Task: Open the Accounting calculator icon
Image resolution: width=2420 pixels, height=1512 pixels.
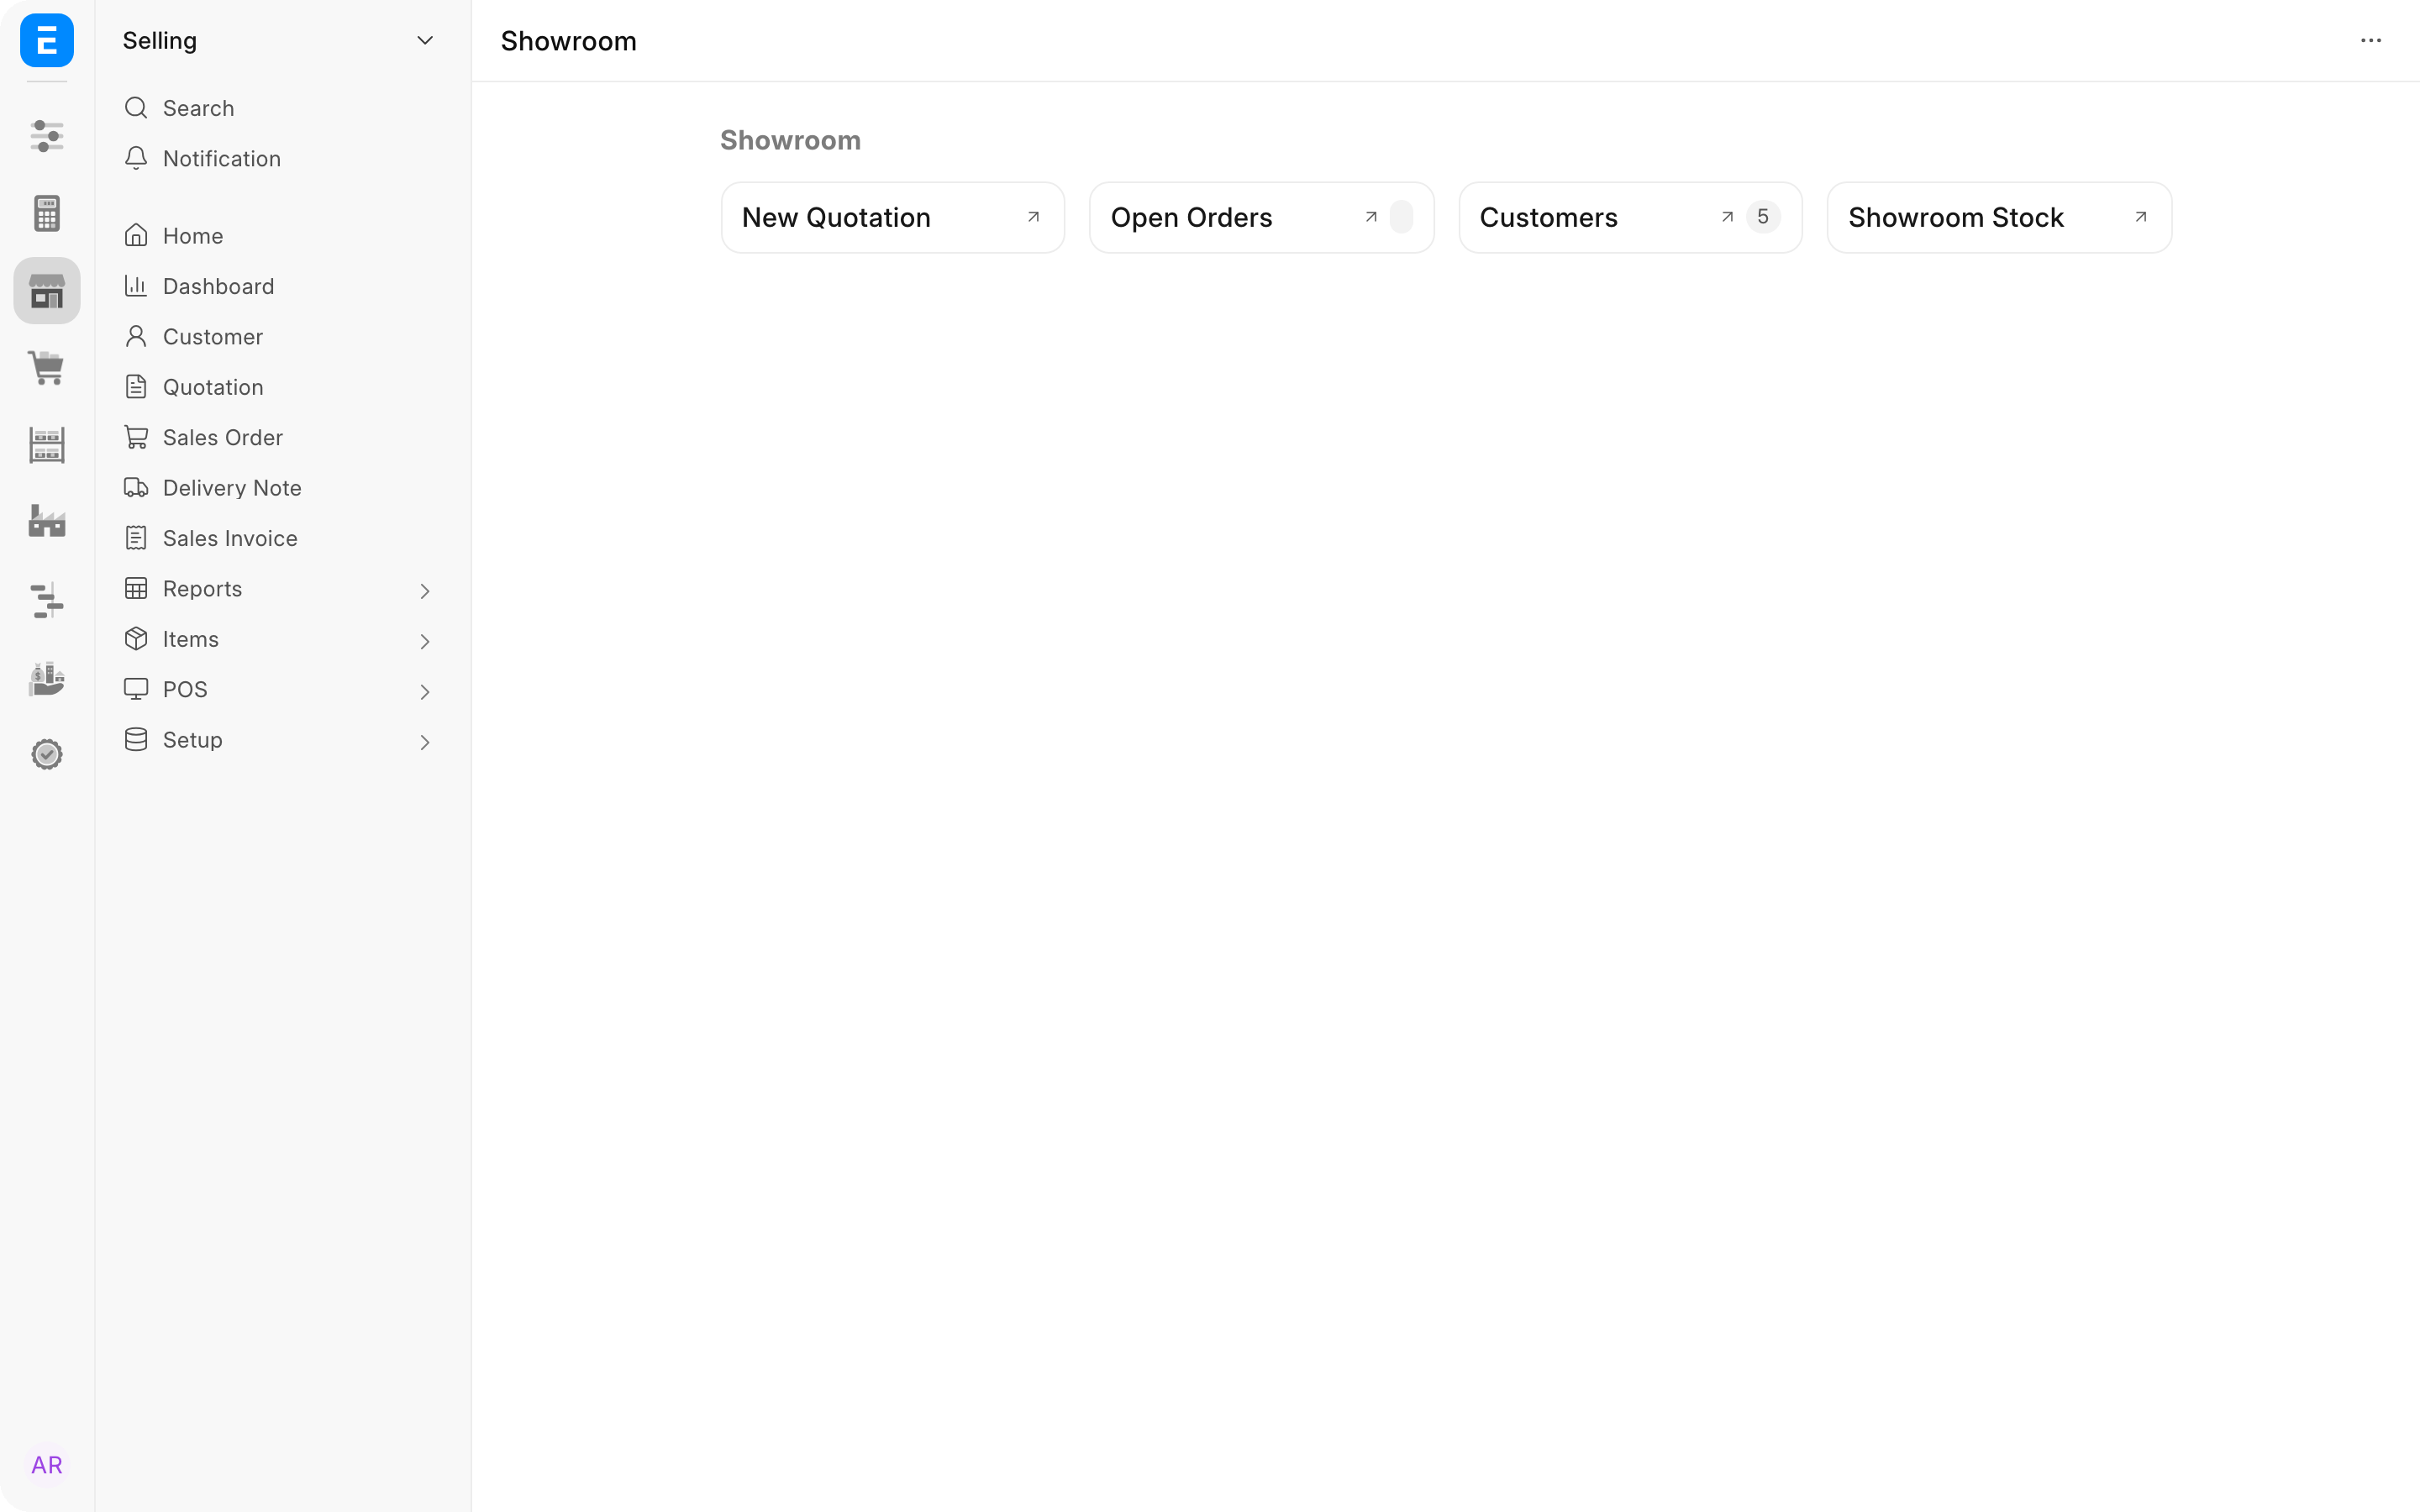Action: point(47,213)
